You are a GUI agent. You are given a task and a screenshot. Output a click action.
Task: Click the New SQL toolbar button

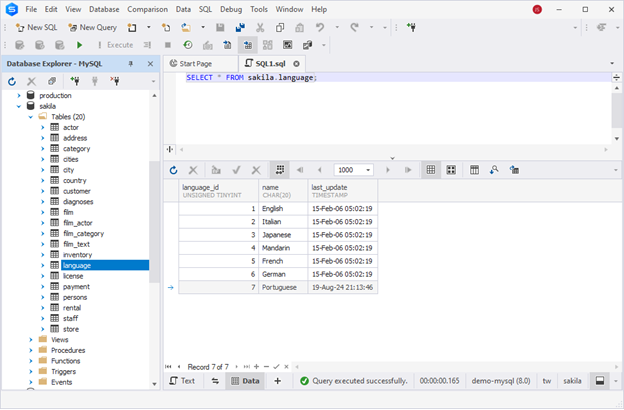click(36, 27)
